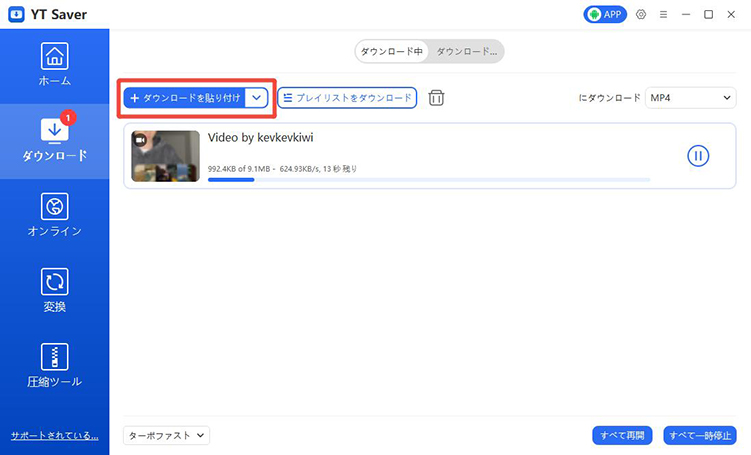751x455 pixels.
Task: Click the YT Saver logo icon
Action: 16,14
